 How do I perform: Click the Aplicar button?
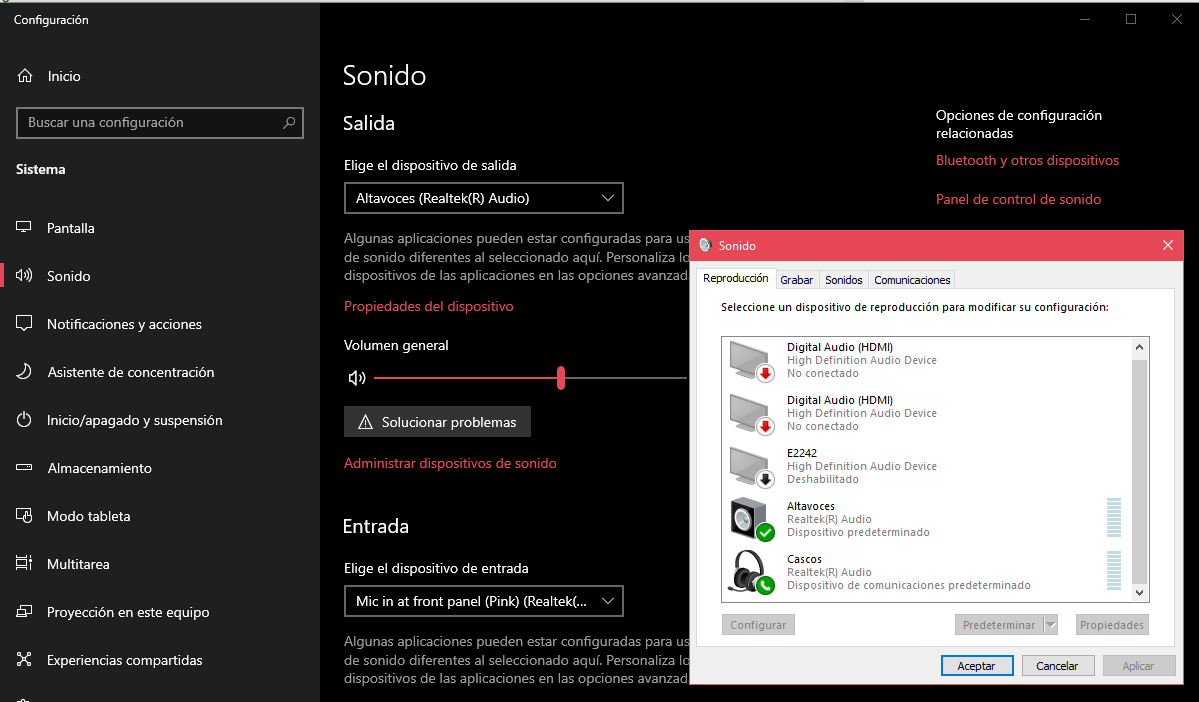tap(1138, 665)
